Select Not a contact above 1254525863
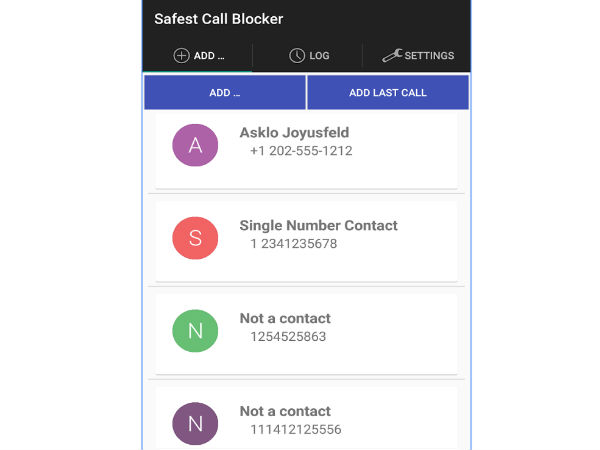The image size is (600, 450). [285, 319]
